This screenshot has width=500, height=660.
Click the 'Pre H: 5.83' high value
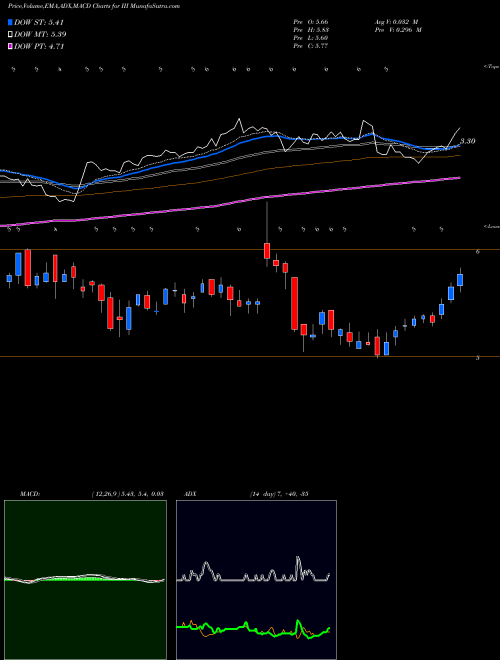311,30
